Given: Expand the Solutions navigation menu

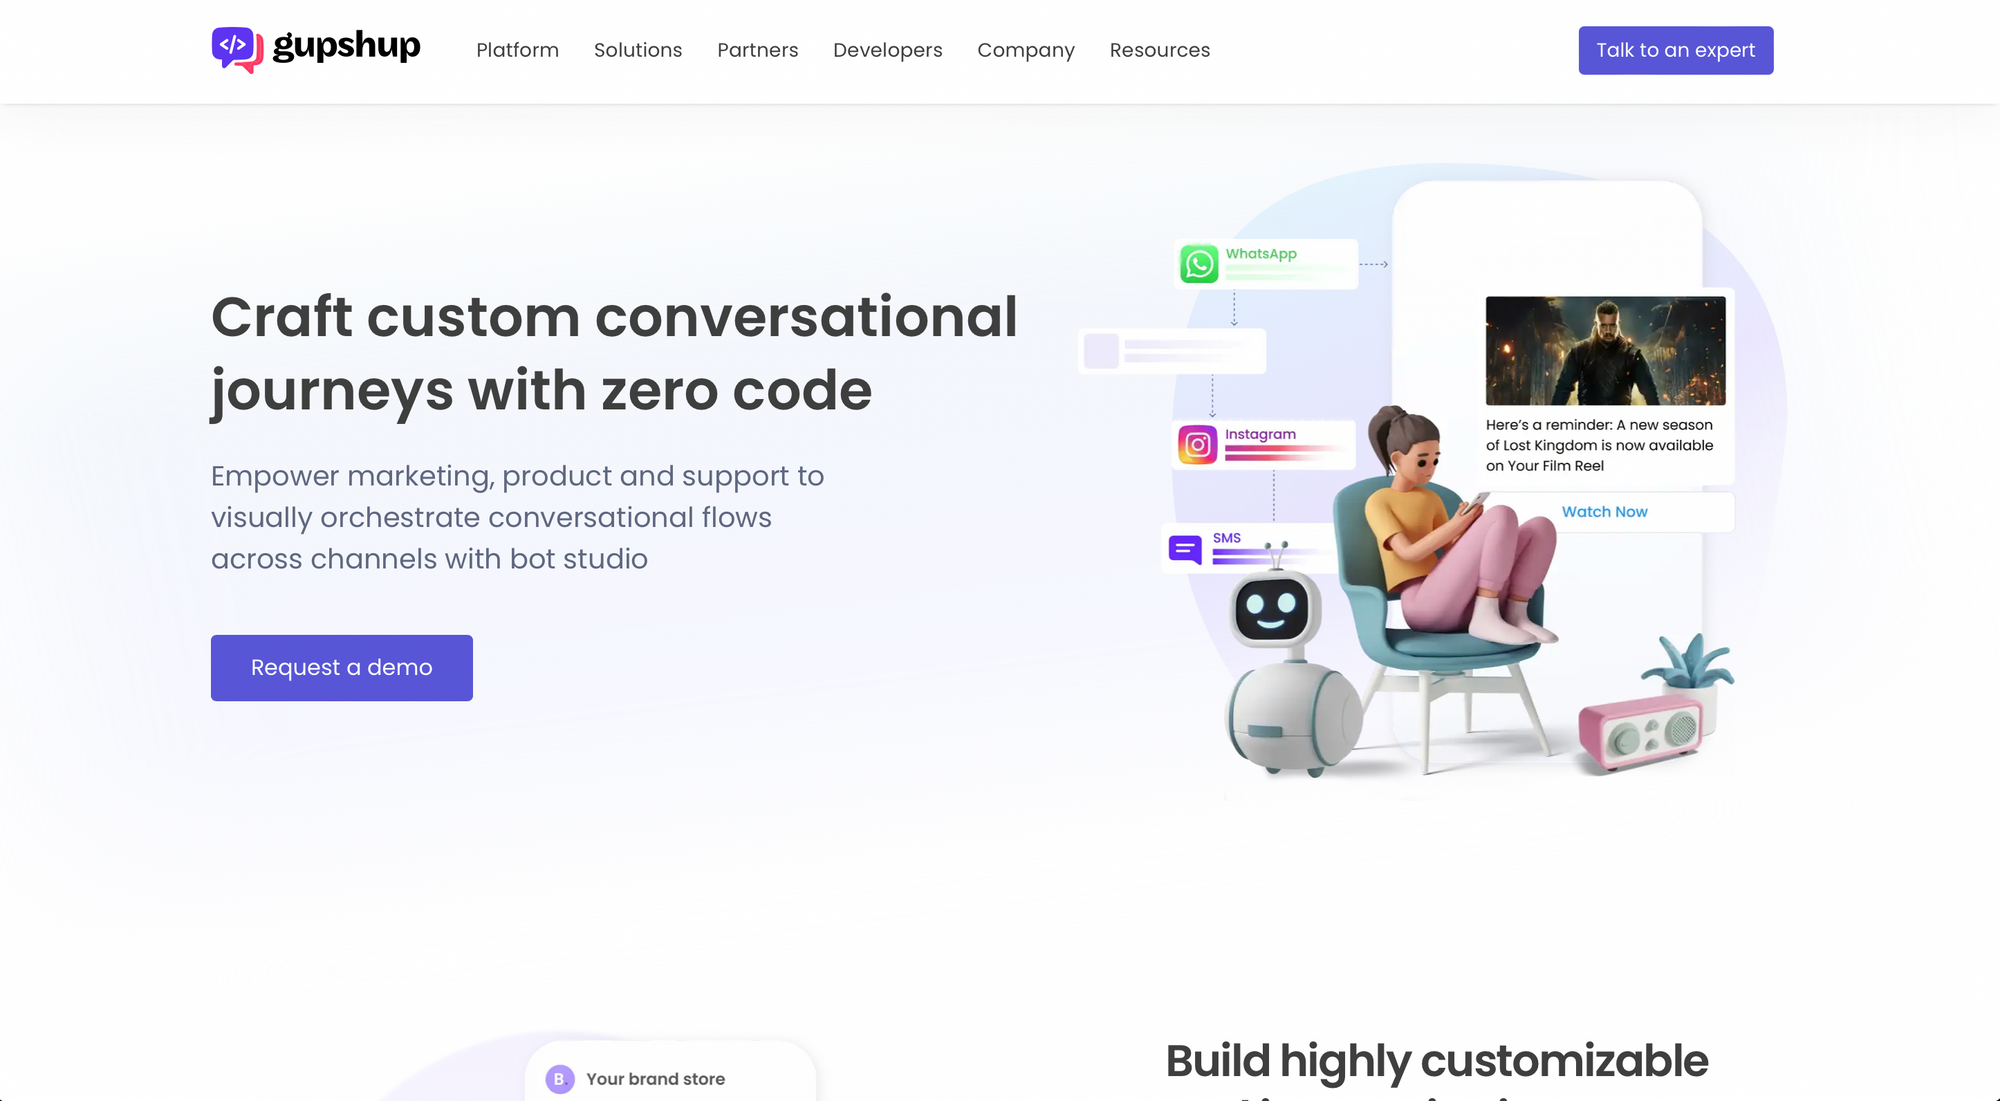Looking at the screenshot, I should point(637,50).
